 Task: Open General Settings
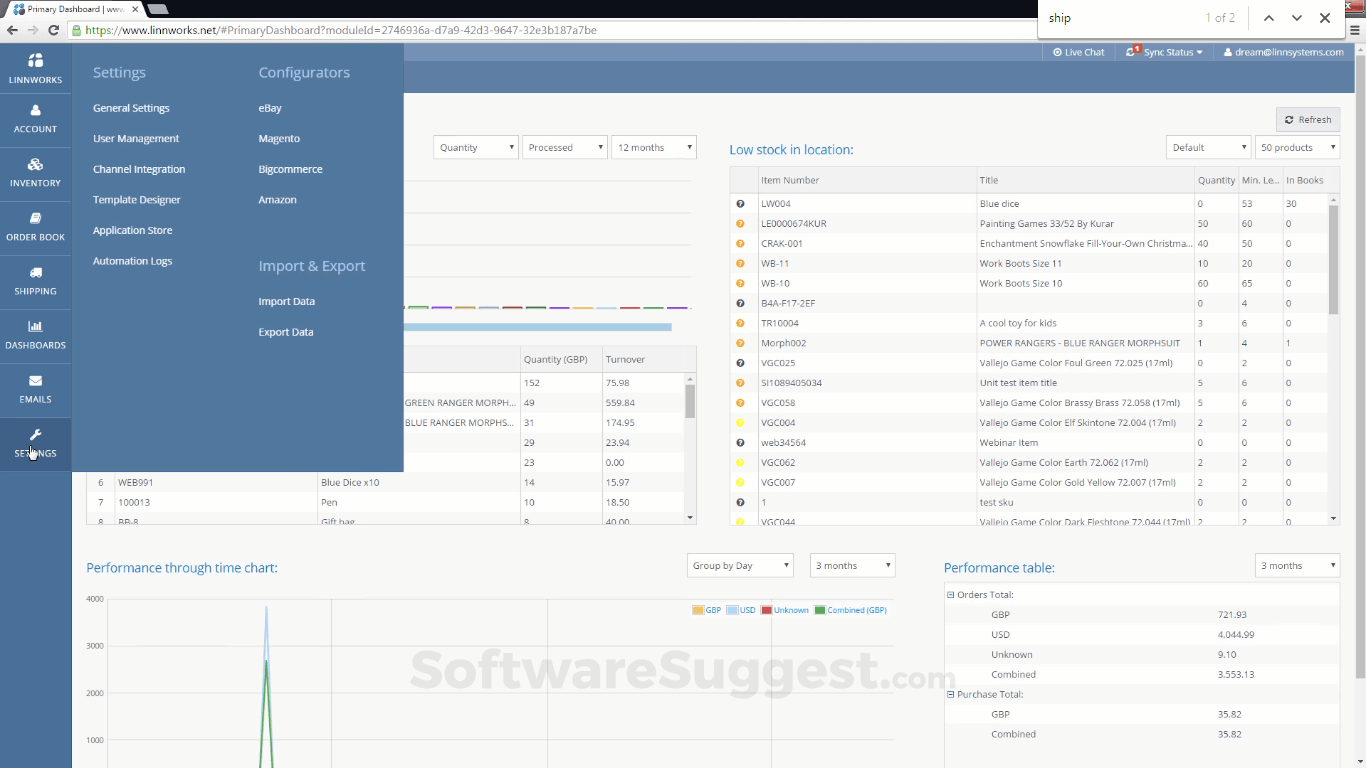[131, 108]
